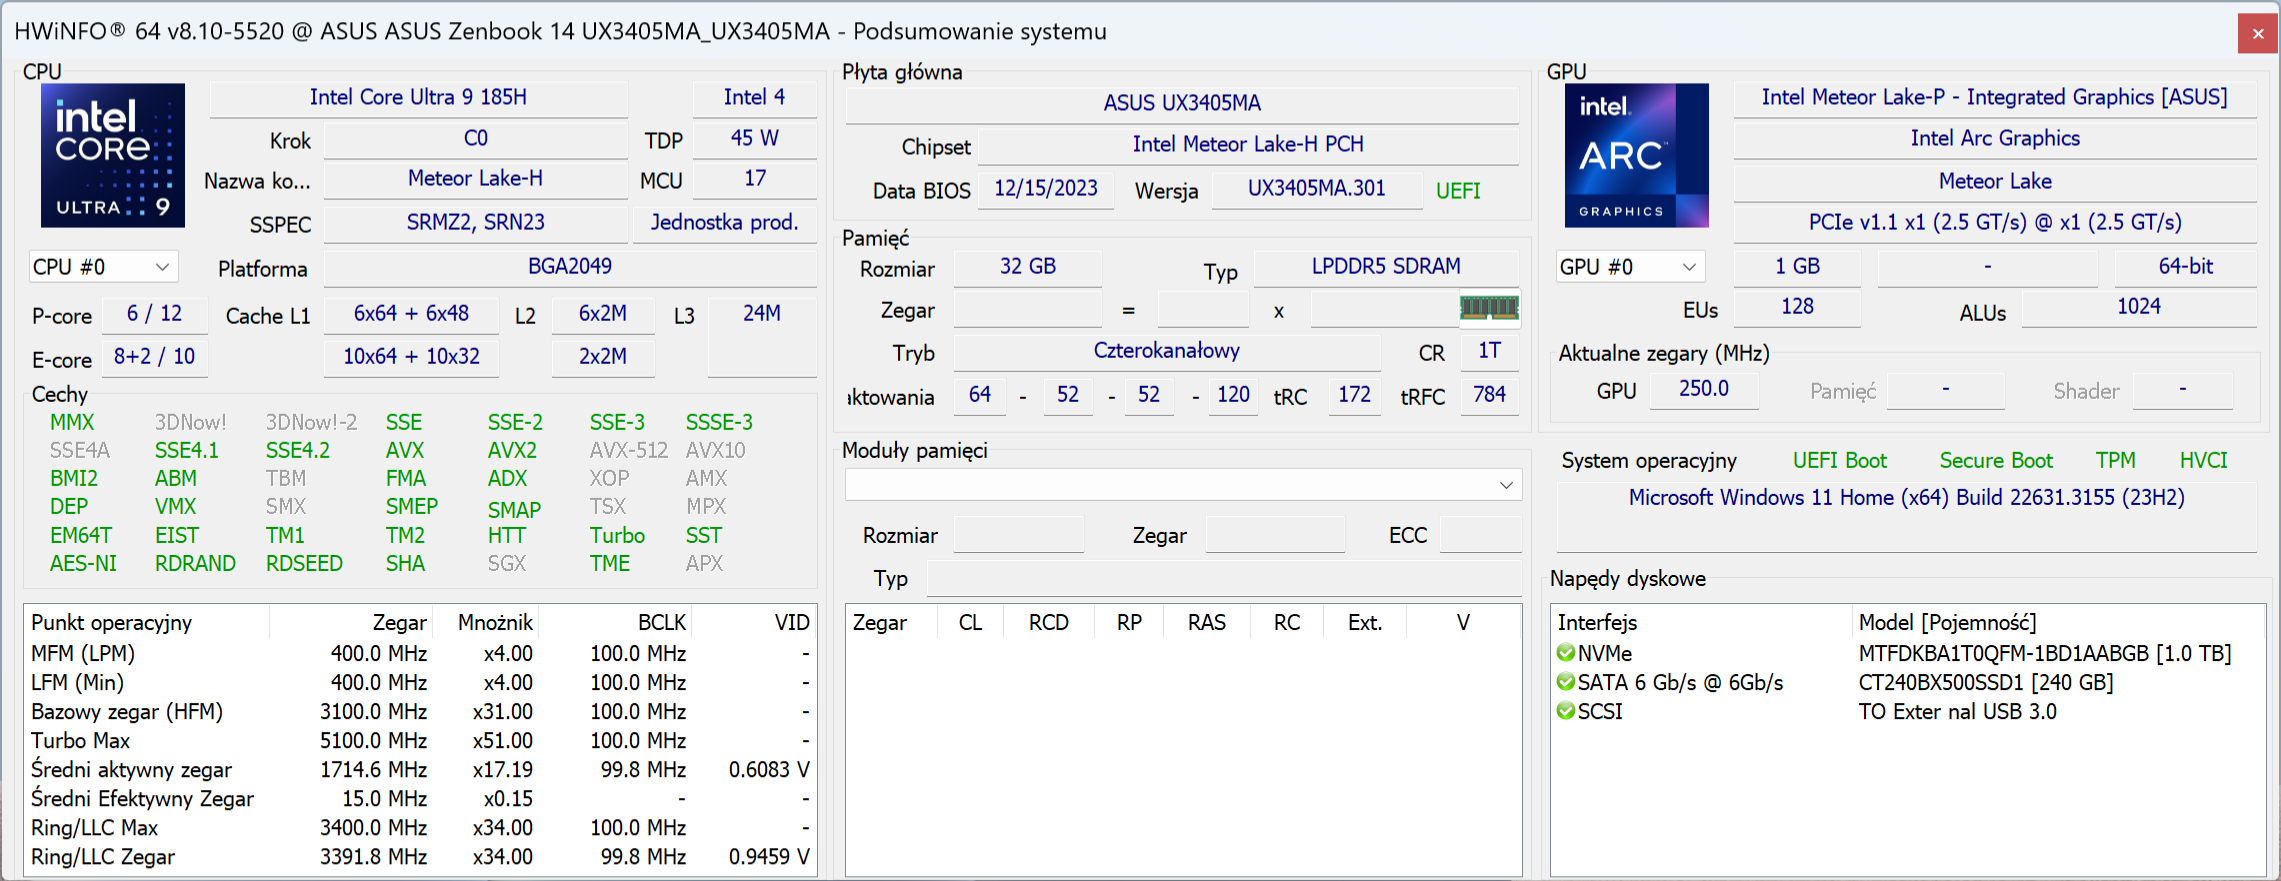The image size is (2281, 881).
Task: Click the Microsoft Windows 11 Home build text
Action: pos(1906,498)
